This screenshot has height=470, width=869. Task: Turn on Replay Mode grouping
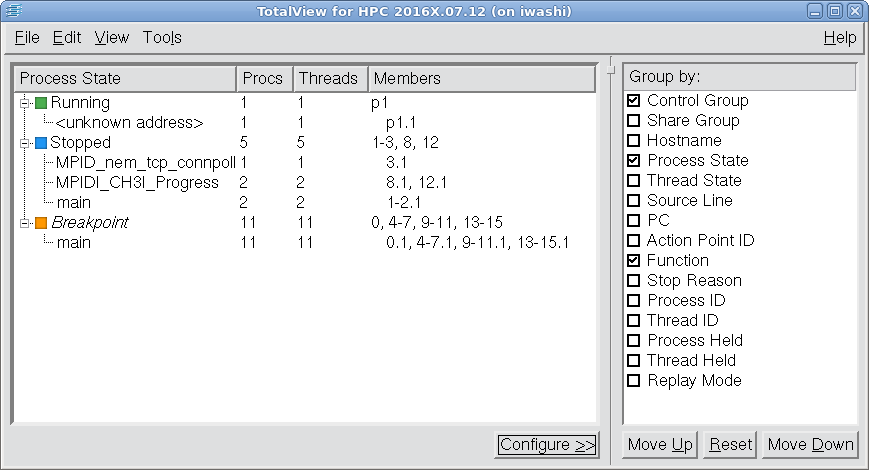click(633, 381)
